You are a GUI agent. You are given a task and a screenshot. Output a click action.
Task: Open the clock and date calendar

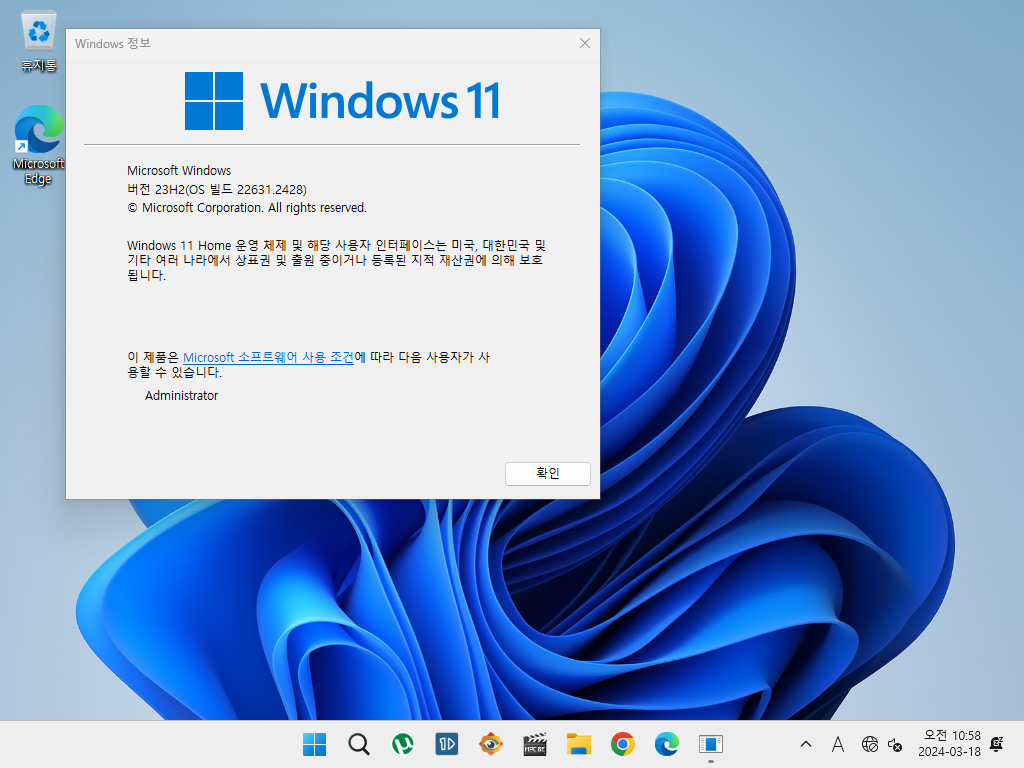(950, 744)
